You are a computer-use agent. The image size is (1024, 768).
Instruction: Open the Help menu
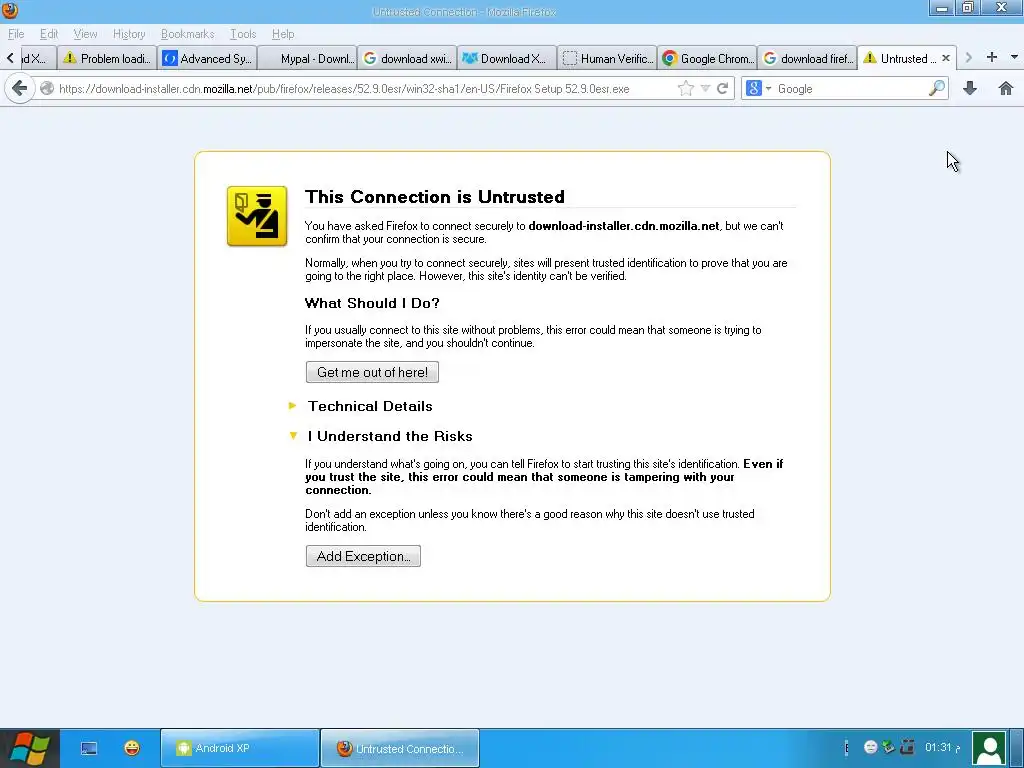coord(283,34)
